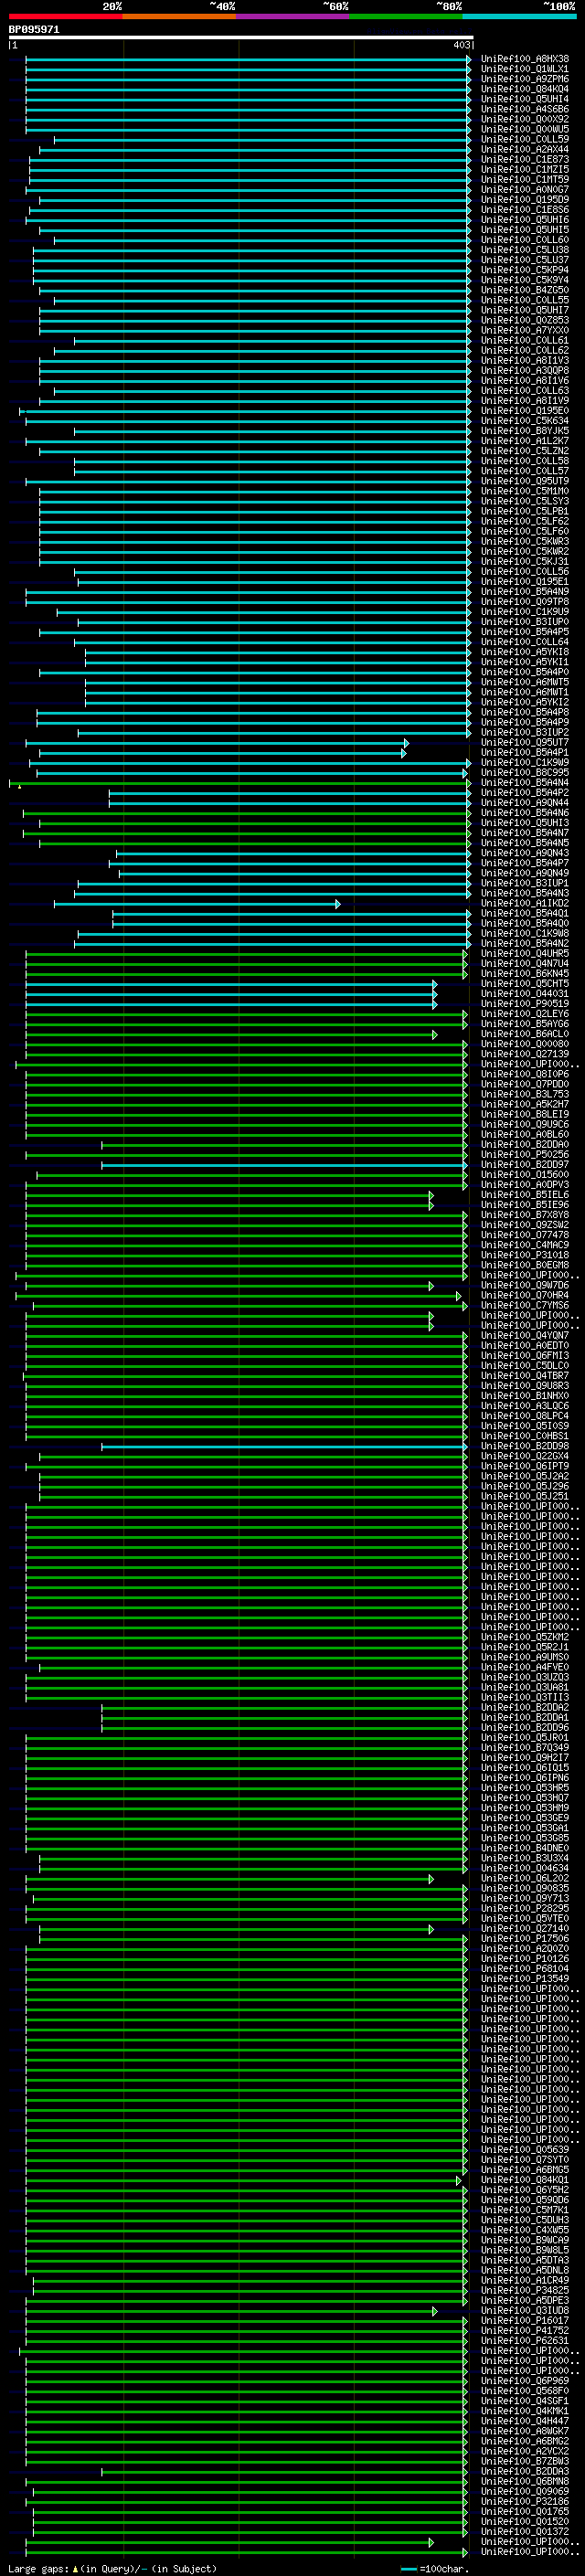Image resolution: width=585 pixels, height=2576 pixels.
Task: Open the UniRef100_Q1WLX1 hit label
Action: click(524, 69)
